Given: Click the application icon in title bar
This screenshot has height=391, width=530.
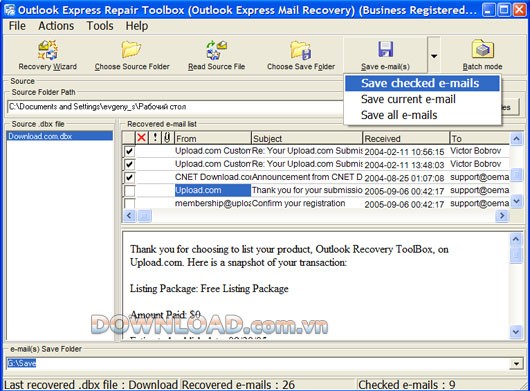Looking at the screenshot, I should (x=9, y=10).
